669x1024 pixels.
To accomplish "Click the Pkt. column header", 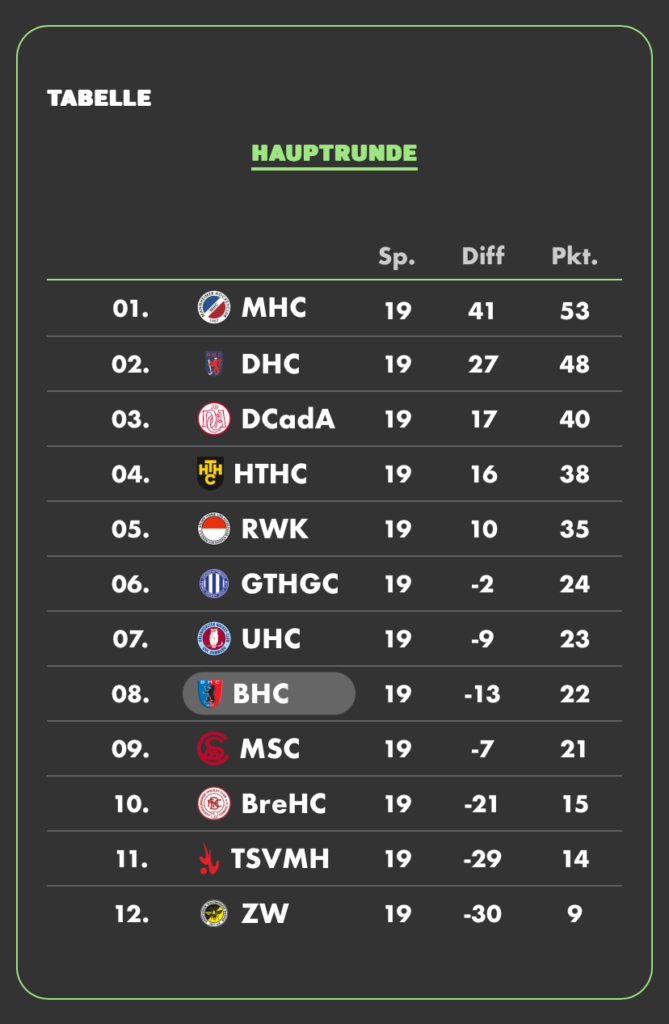I will (574, 256).
